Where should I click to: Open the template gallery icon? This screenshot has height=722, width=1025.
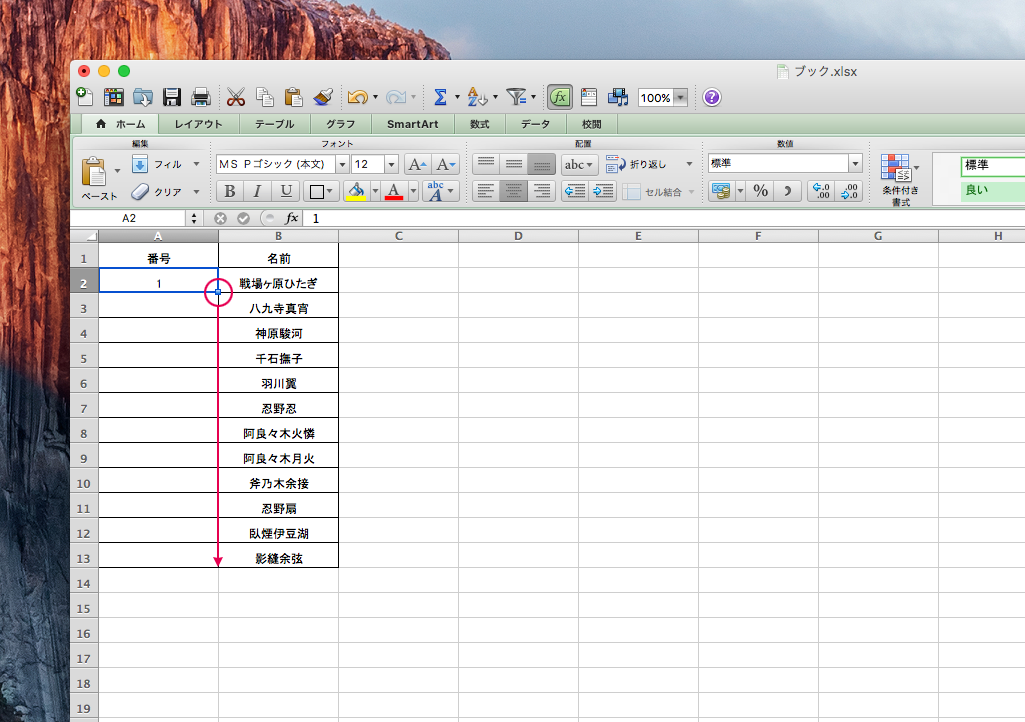[x=114, y=97]
